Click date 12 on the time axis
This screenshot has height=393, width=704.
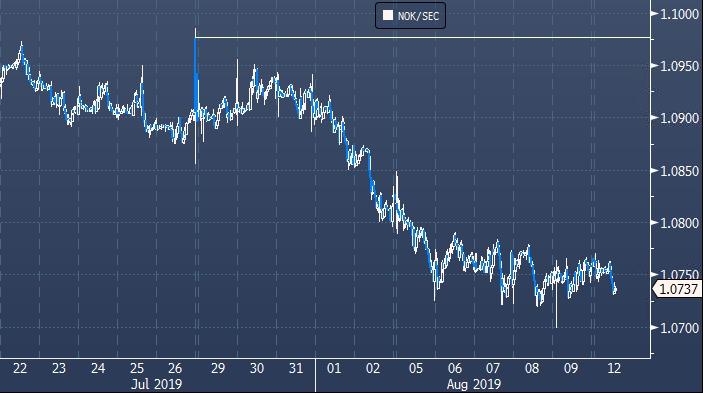(614, 368)
